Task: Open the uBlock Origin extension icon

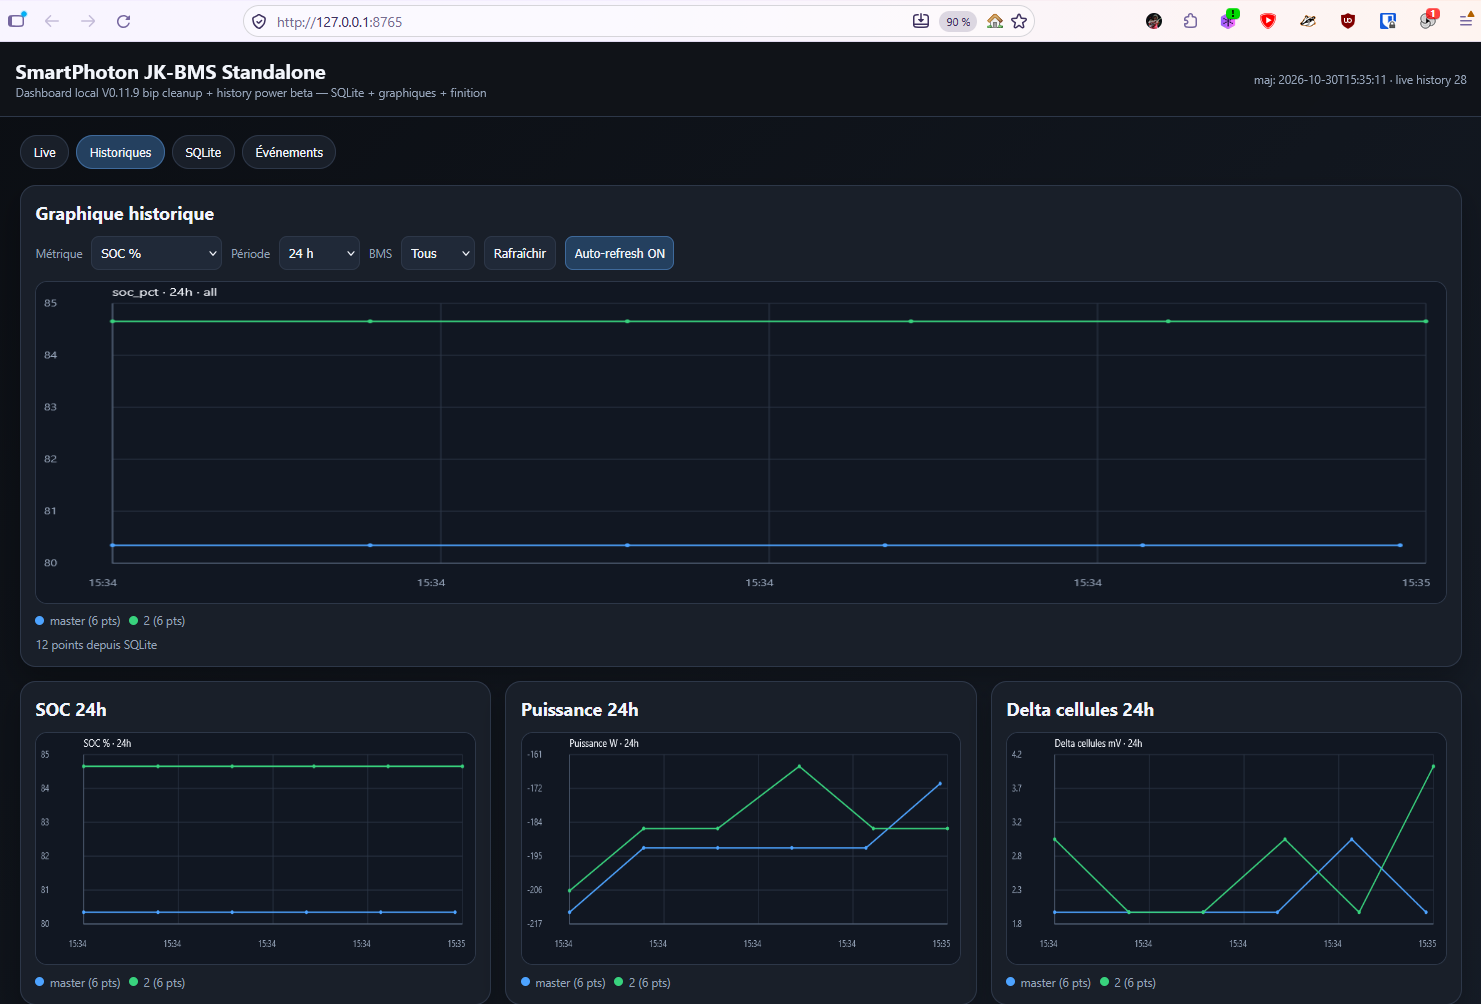Action: click(1348, 21)
